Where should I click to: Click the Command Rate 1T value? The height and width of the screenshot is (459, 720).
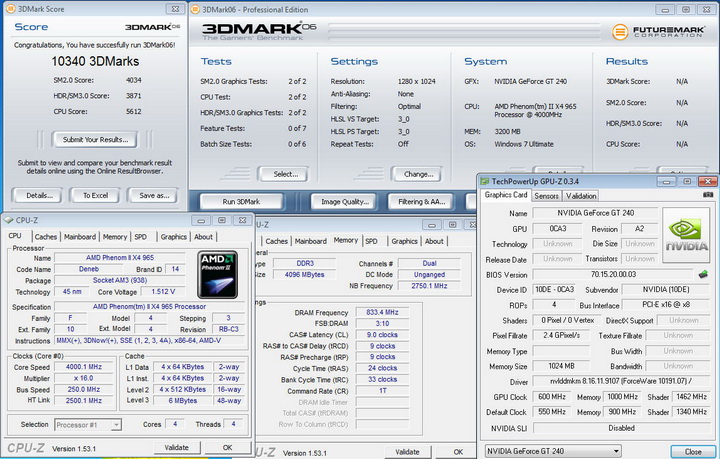pos(382,391)
